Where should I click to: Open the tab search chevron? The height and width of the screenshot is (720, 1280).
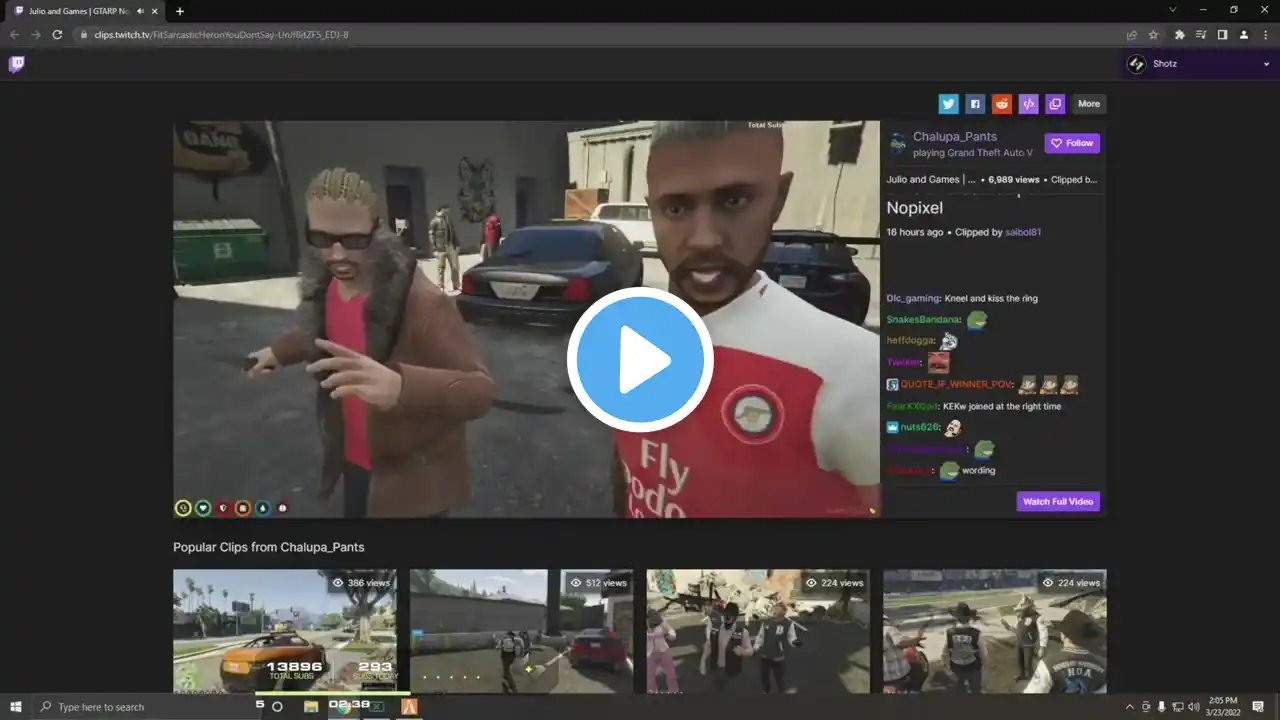1172,10
